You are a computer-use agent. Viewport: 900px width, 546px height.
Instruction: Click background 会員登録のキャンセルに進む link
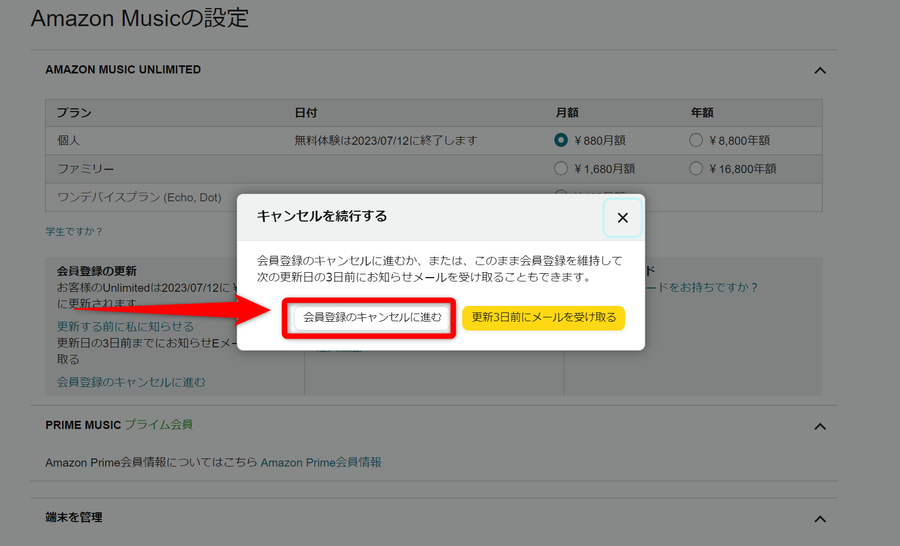131,382
